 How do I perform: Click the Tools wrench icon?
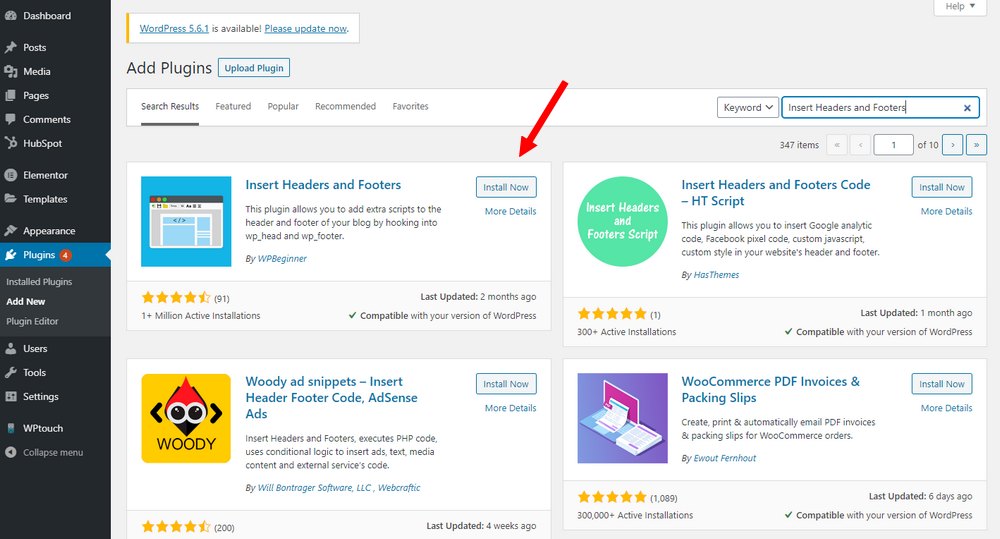click(x=11, y=373)
